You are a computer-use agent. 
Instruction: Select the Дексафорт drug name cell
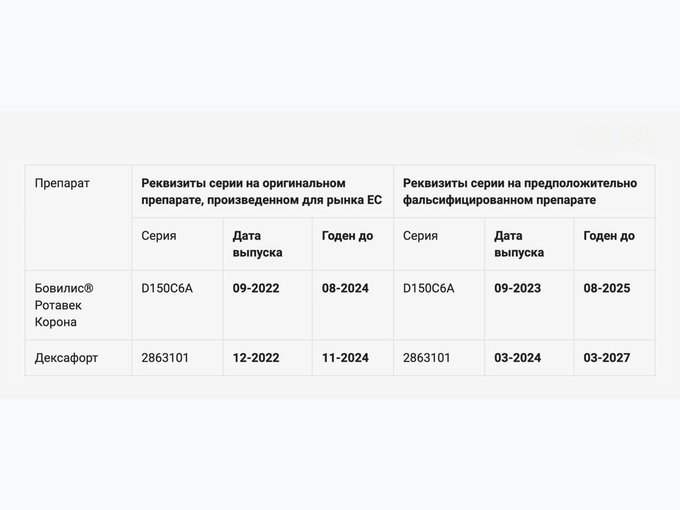pyautogui.click(x=78, y=358)
